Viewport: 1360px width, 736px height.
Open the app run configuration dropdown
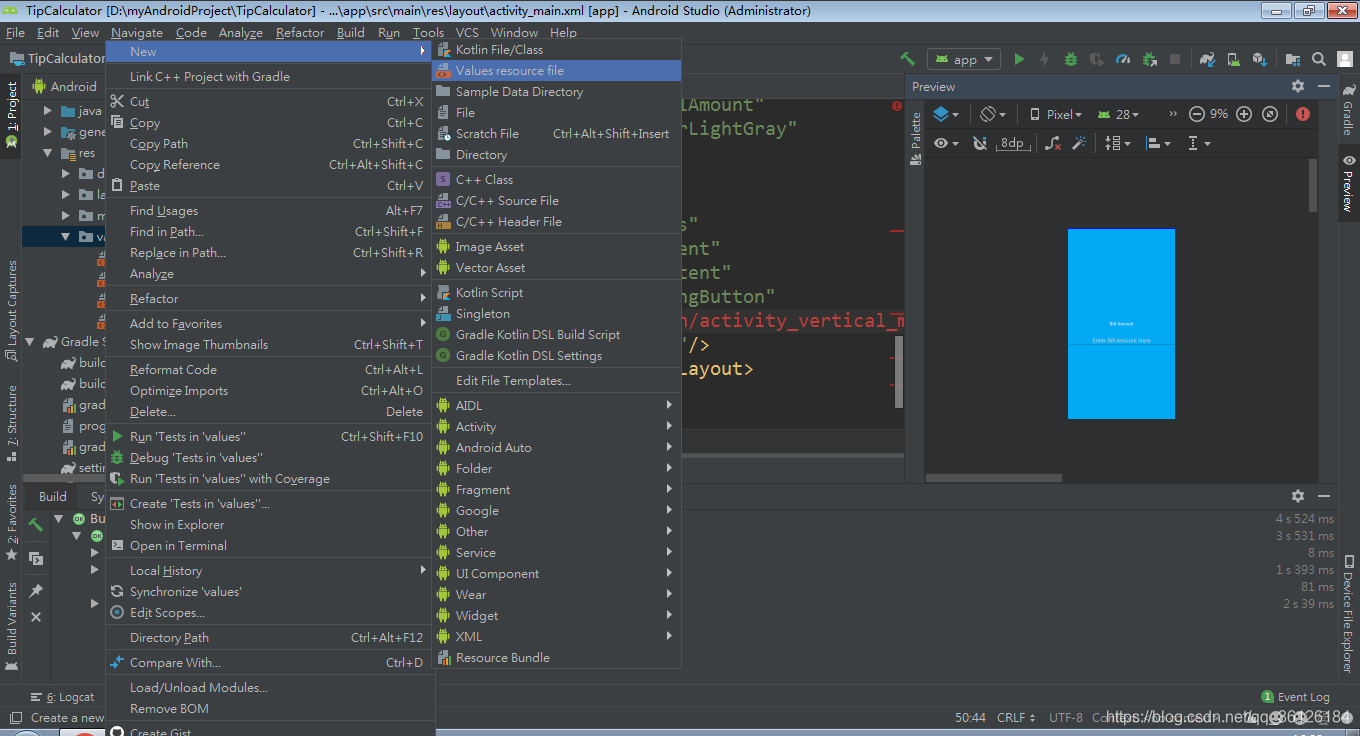(963, 59)
